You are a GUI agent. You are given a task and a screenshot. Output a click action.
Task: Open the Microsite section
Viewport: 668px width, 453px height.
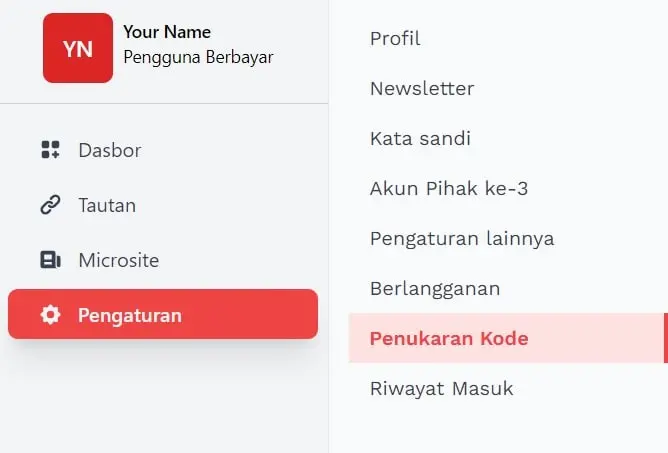118,261
